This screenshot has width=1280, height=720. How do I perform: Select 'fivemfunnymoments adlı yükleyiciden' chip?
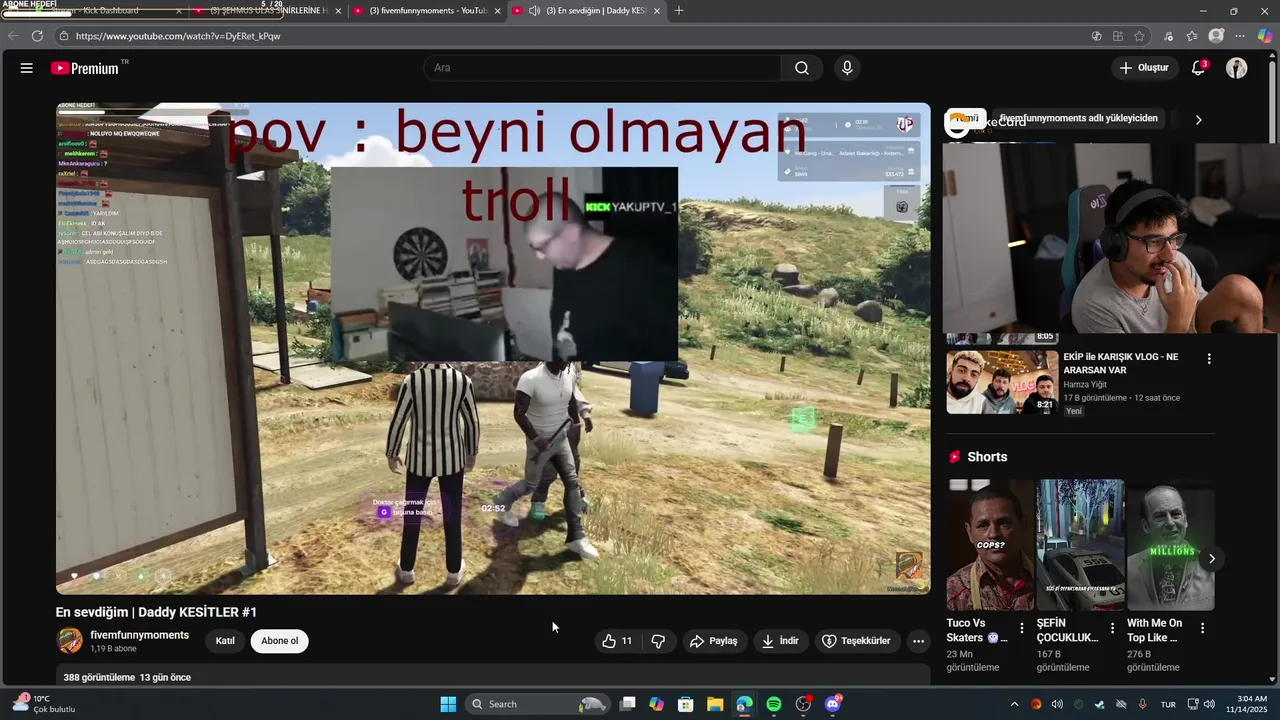tap(1079, 118)
